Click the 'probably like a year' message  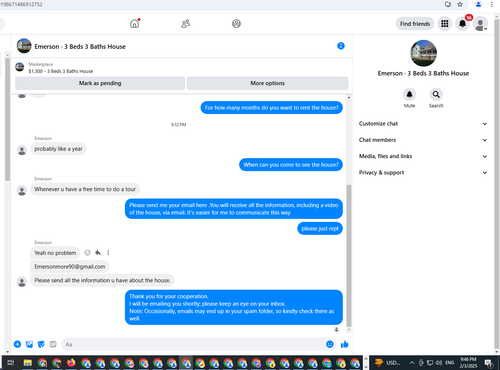point(58,149)
